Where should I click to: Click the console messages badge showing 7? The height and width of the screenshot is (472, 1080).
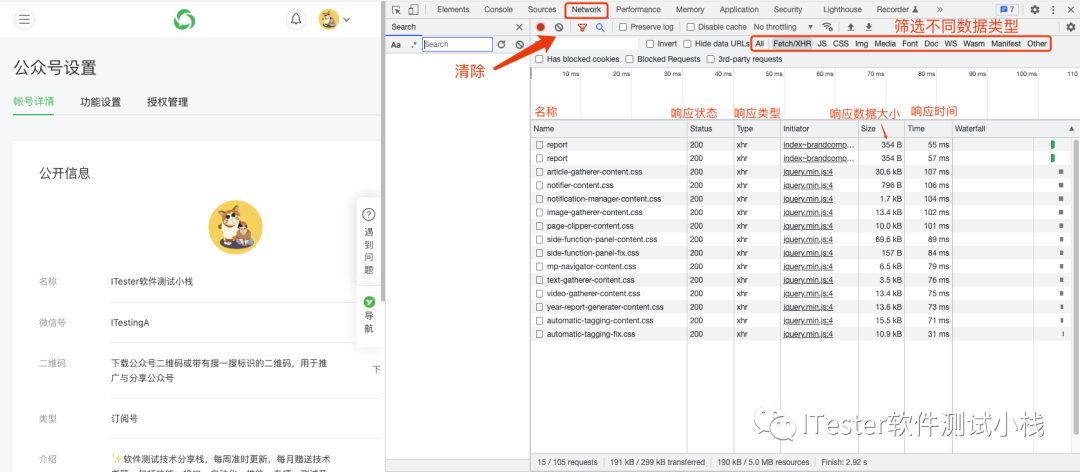(1006, 10)
